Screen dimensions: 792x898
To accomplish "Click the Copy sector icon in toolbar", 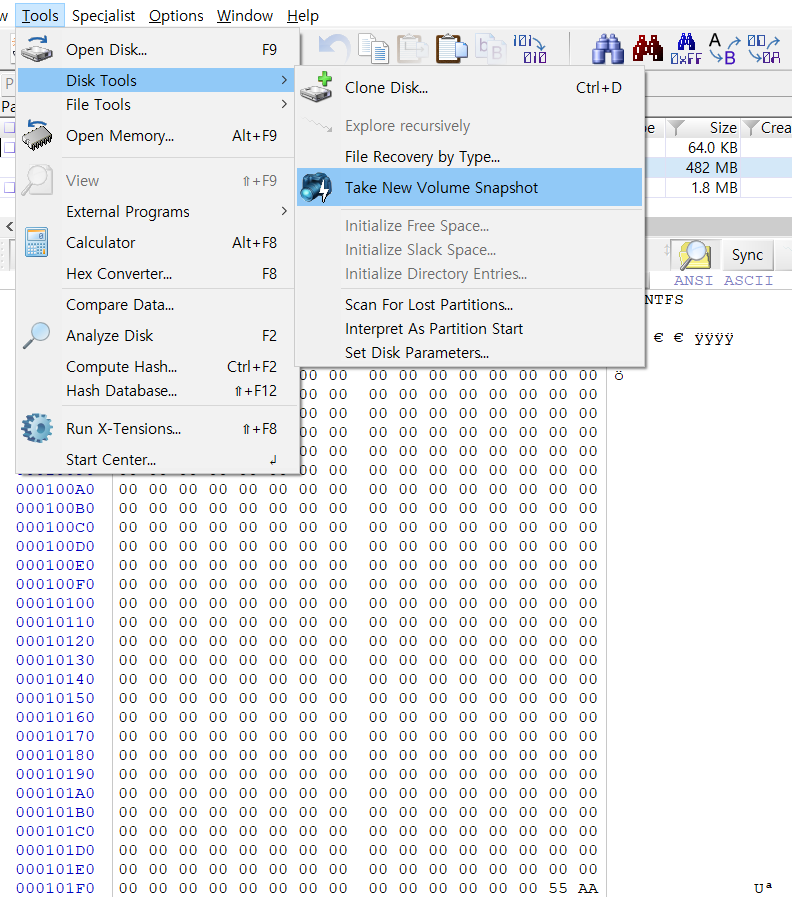I will point(373,48).
